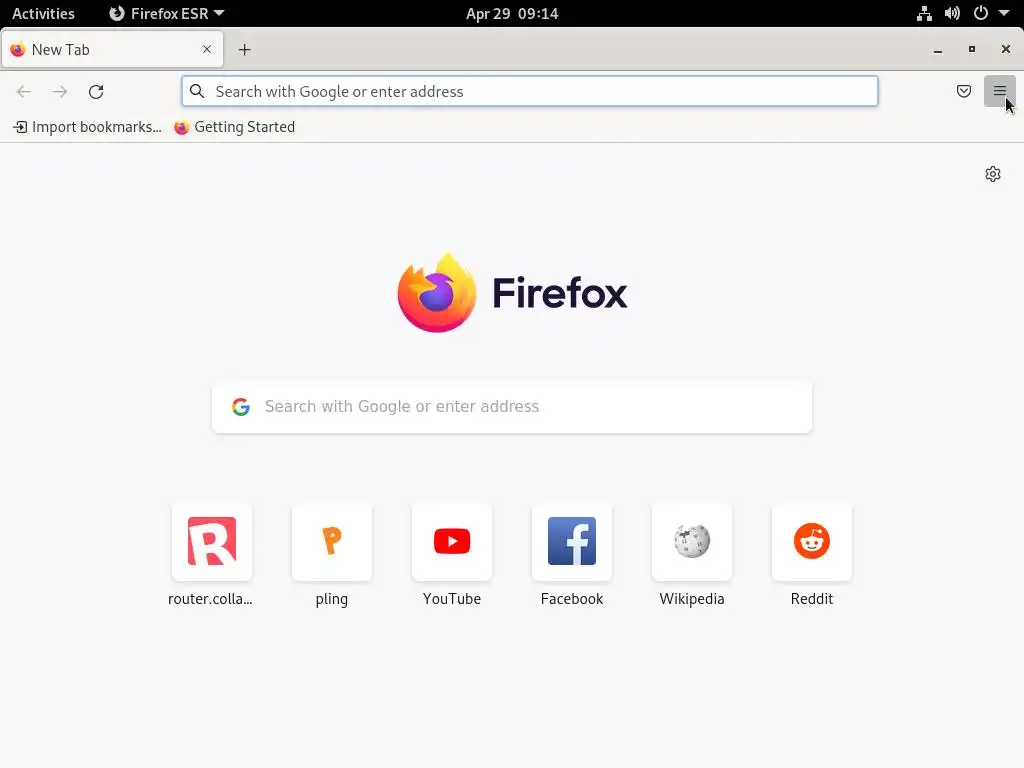Click the Save to Pocket icon
This screenshot has width=1024, height=768.
[x=963, y=91]
